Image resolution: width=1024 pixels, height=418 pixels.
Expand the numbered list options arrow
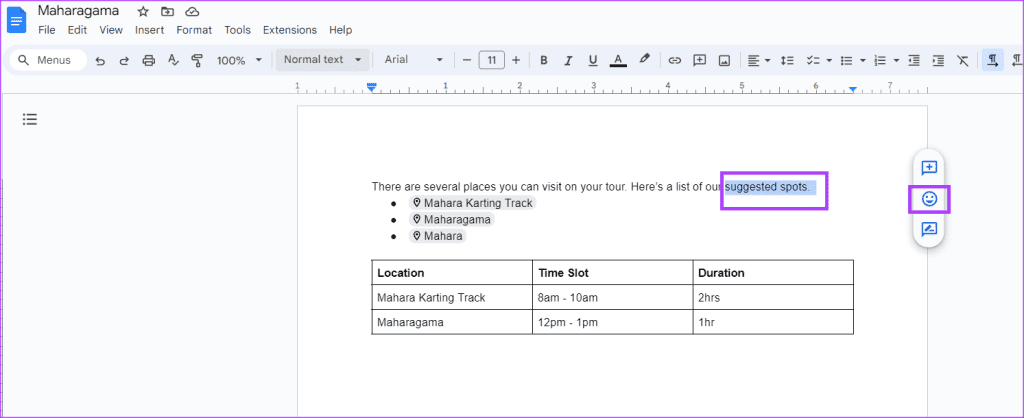pyautogui.click(x=897, y=61)
